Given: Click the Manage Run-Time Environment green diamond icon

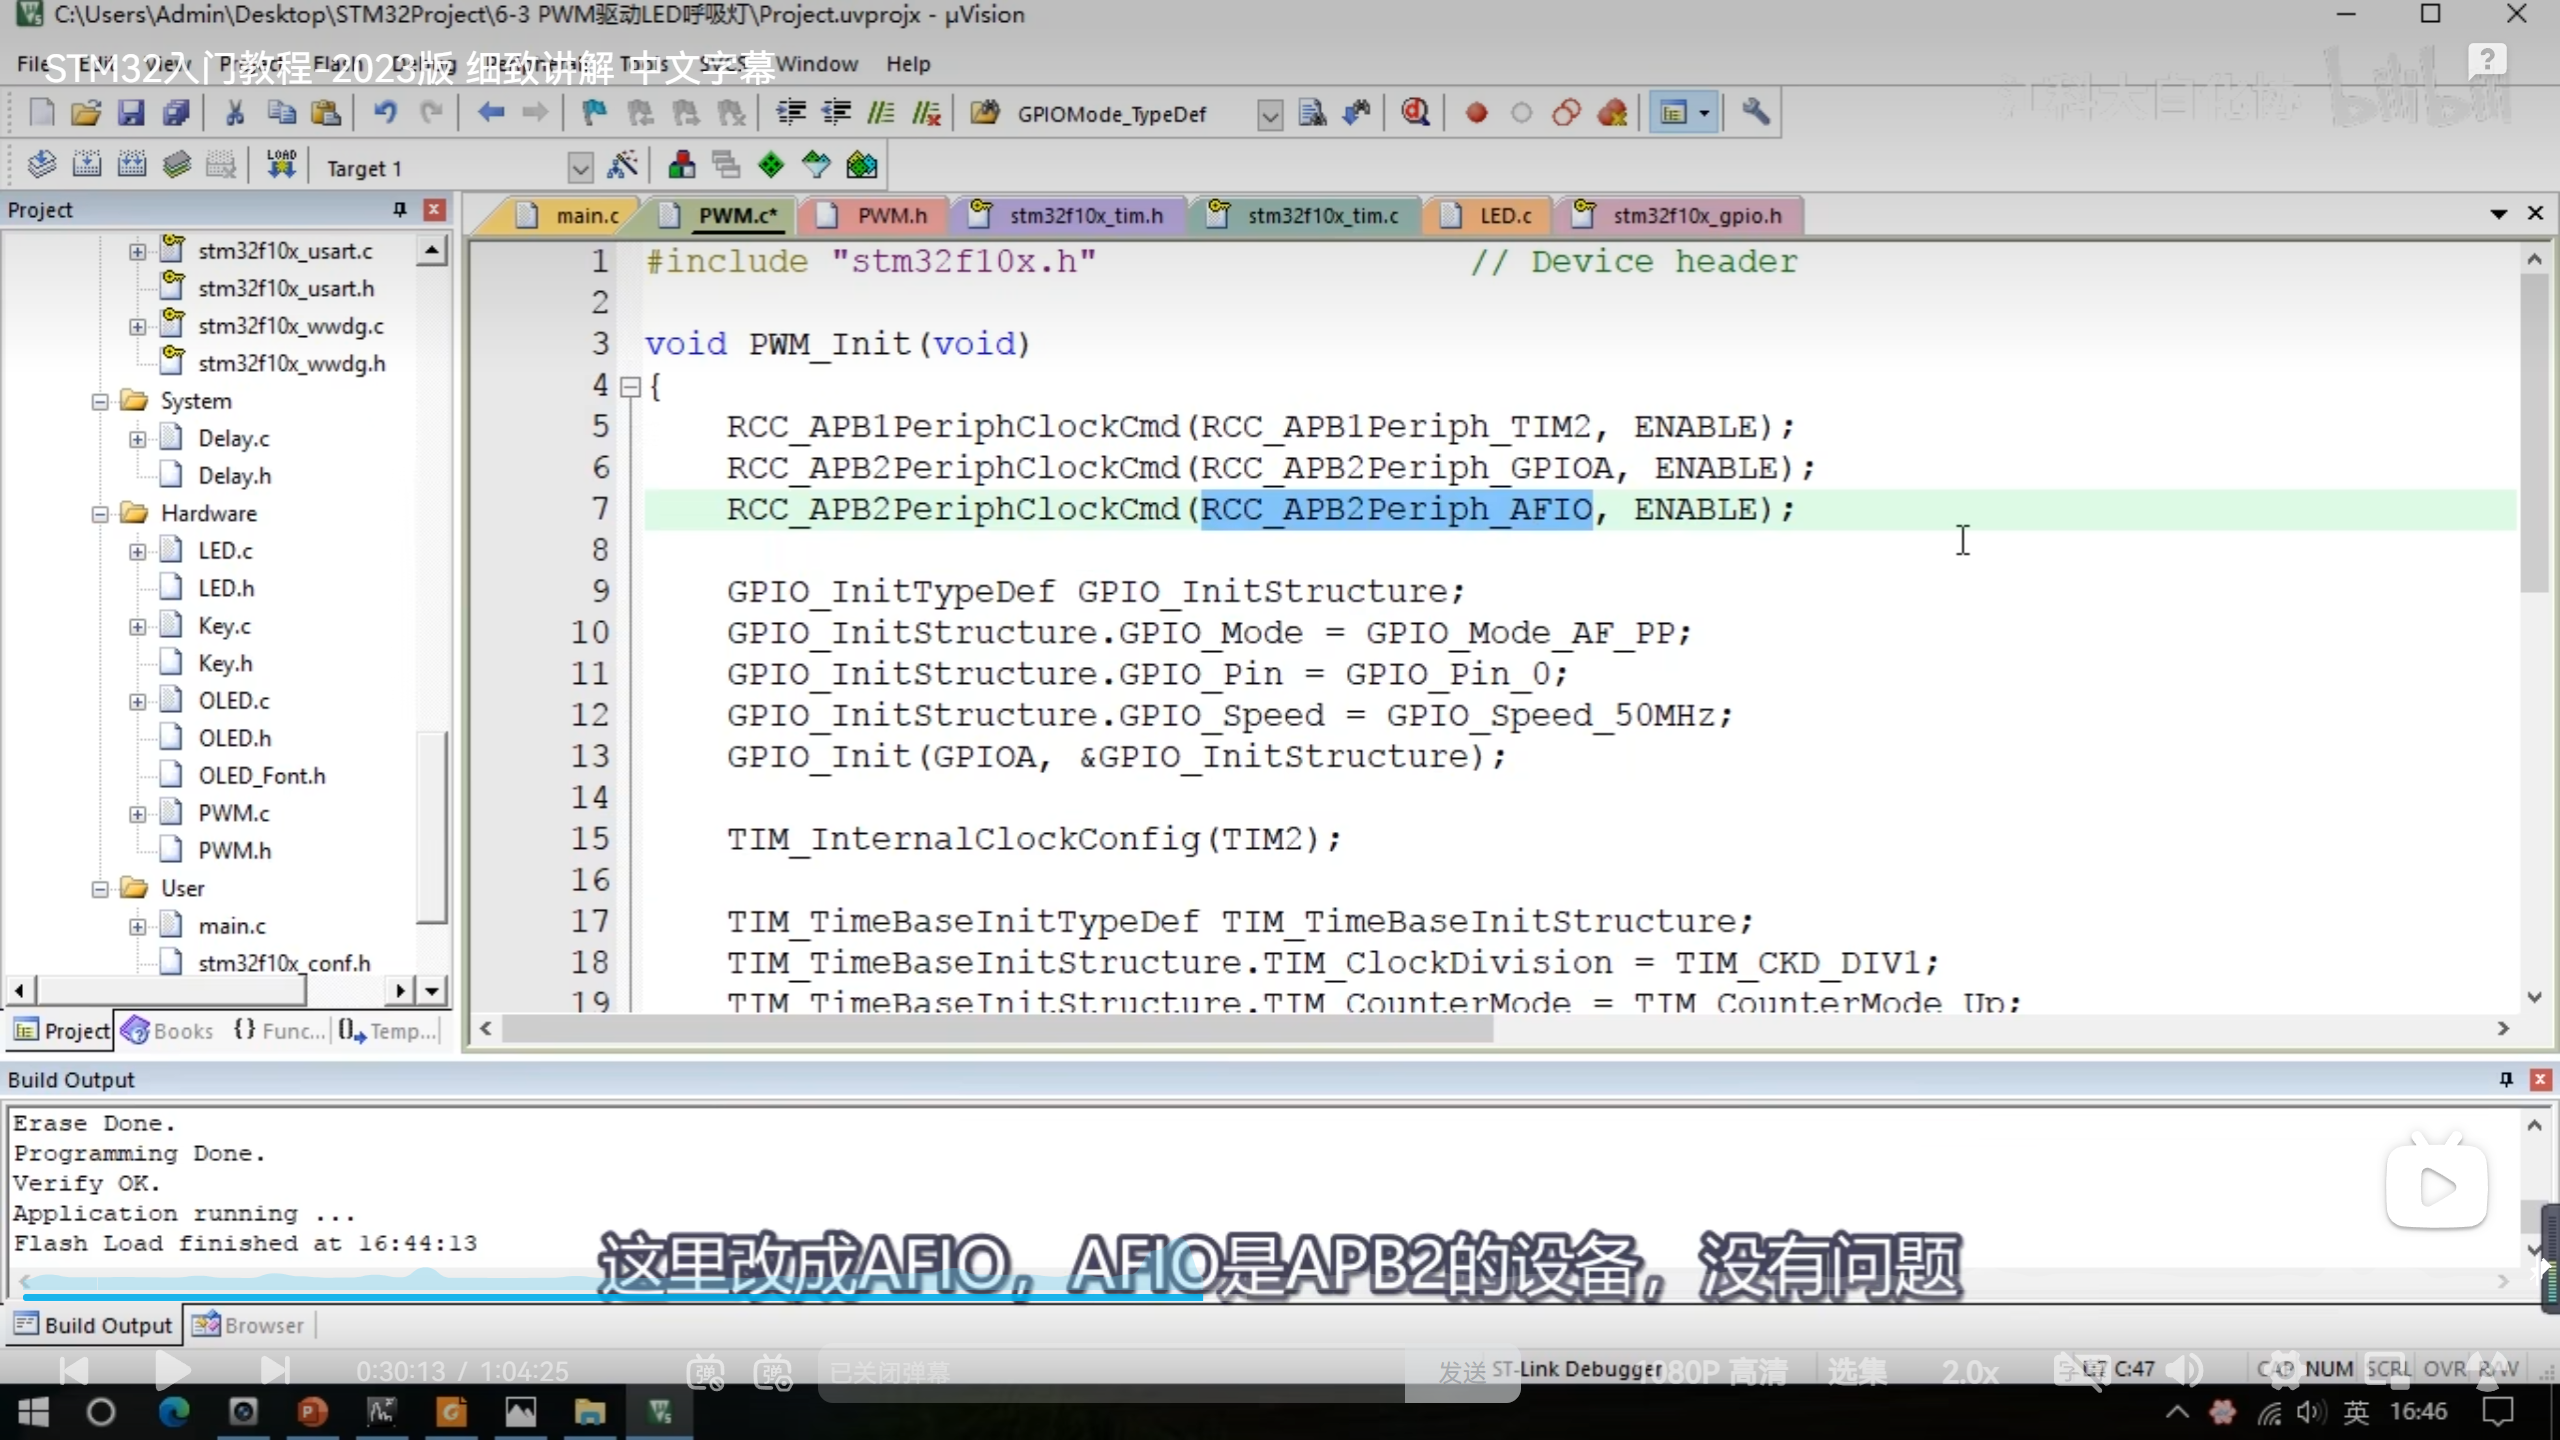Looking at the screenshot, I should coord(771,165).
